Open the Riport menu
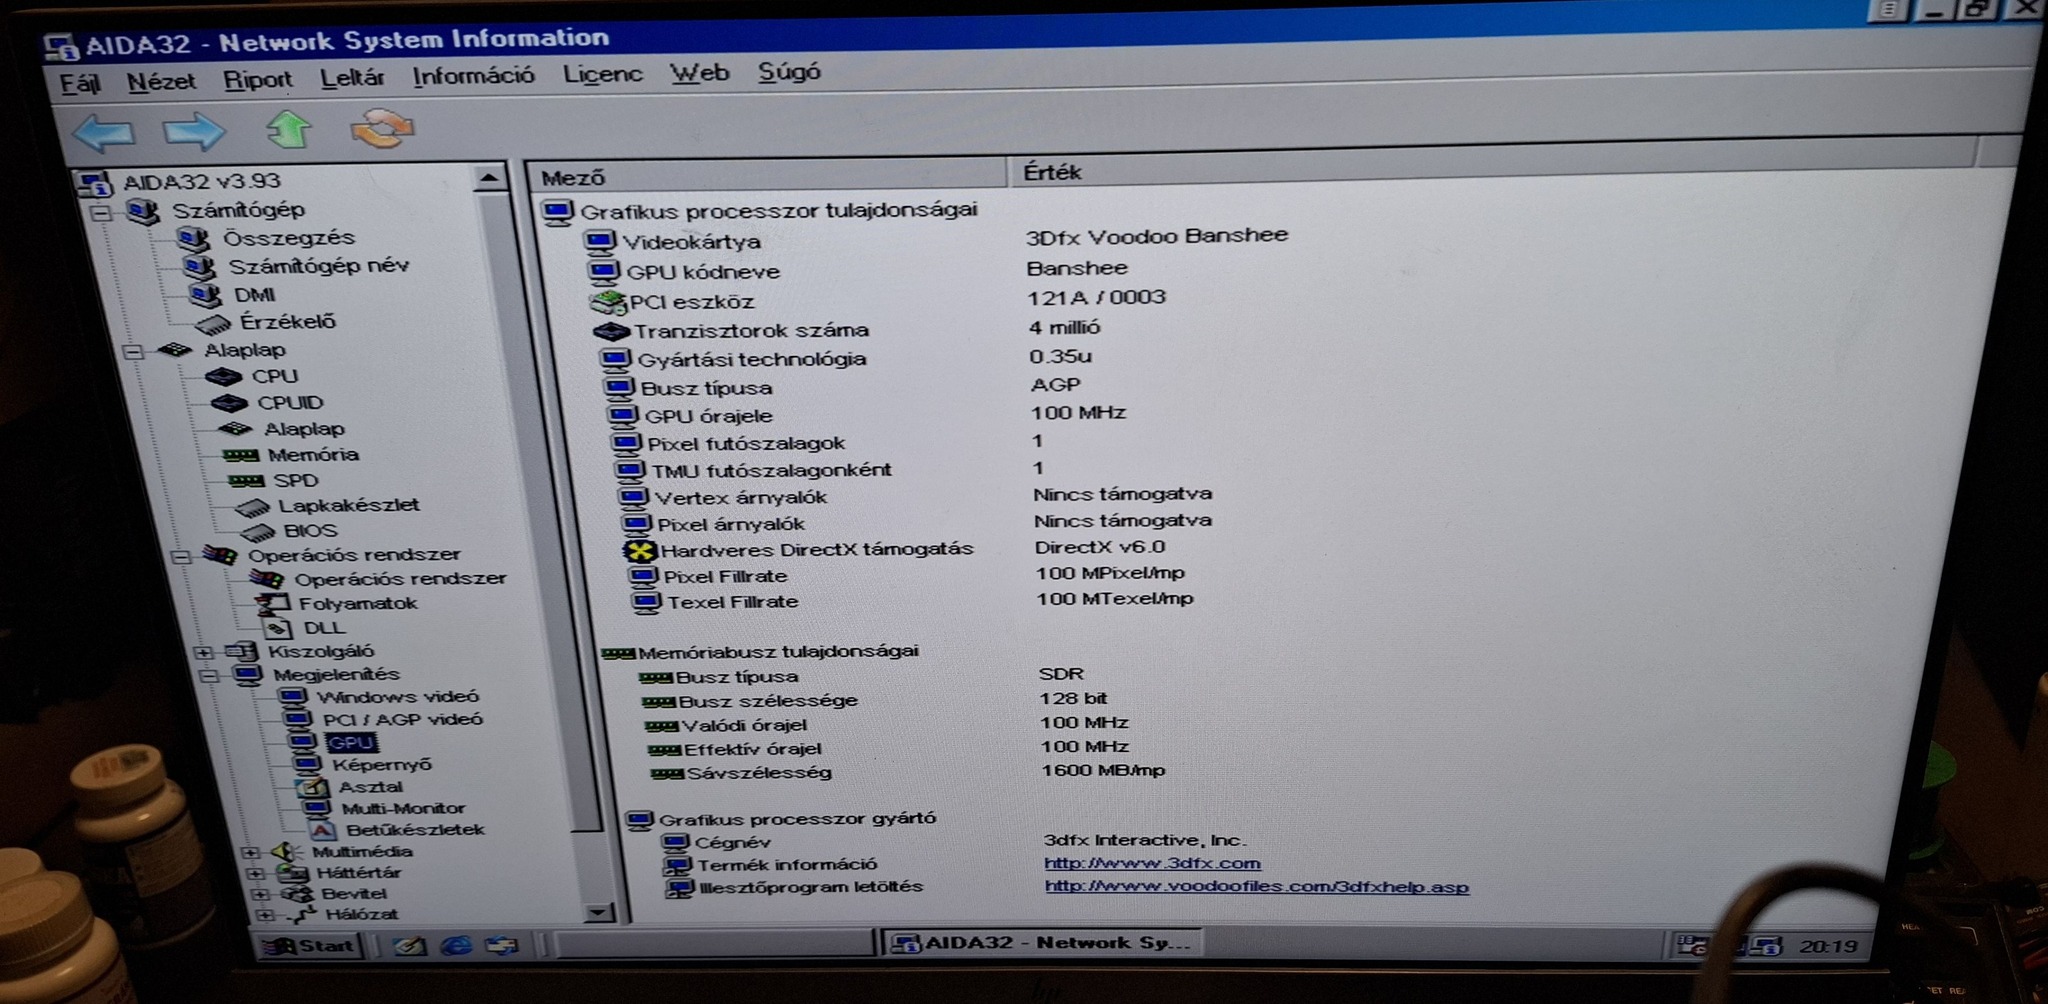Viewport: 2048px width, 1004px height. 258,79
